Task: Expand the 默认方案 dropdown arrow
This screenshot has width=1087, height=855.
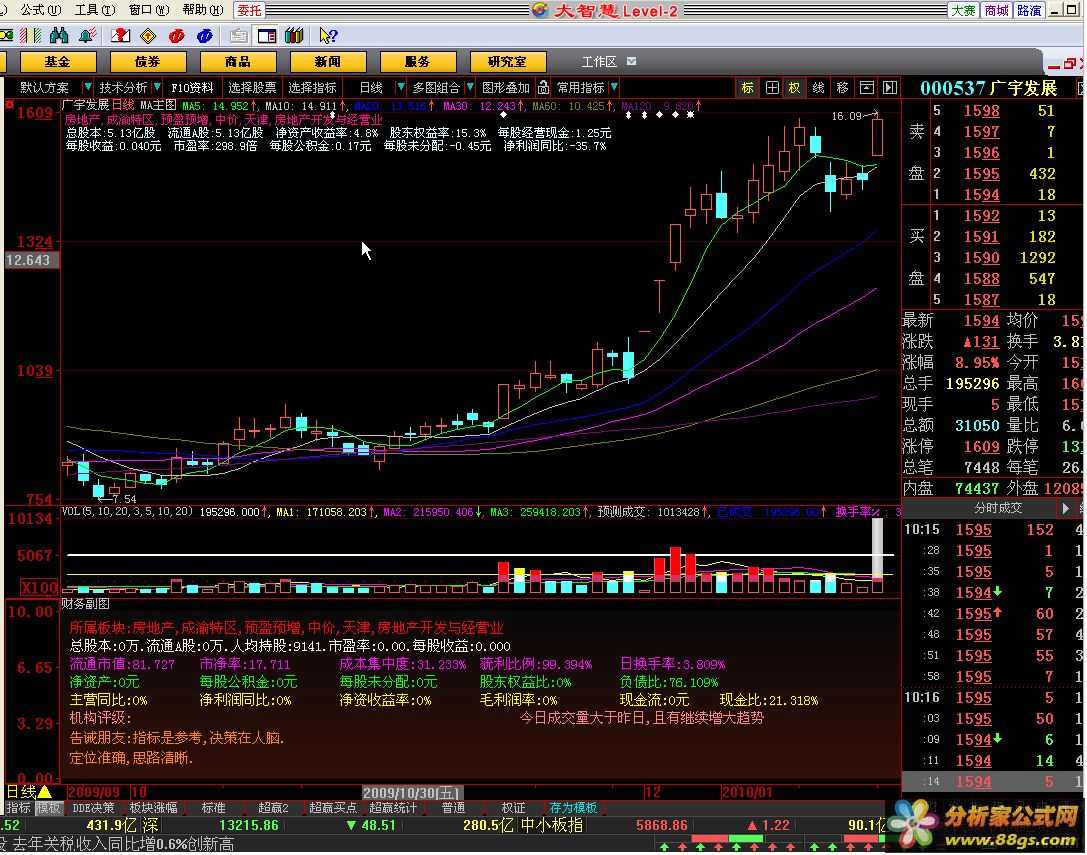Action: click(87, 87)
